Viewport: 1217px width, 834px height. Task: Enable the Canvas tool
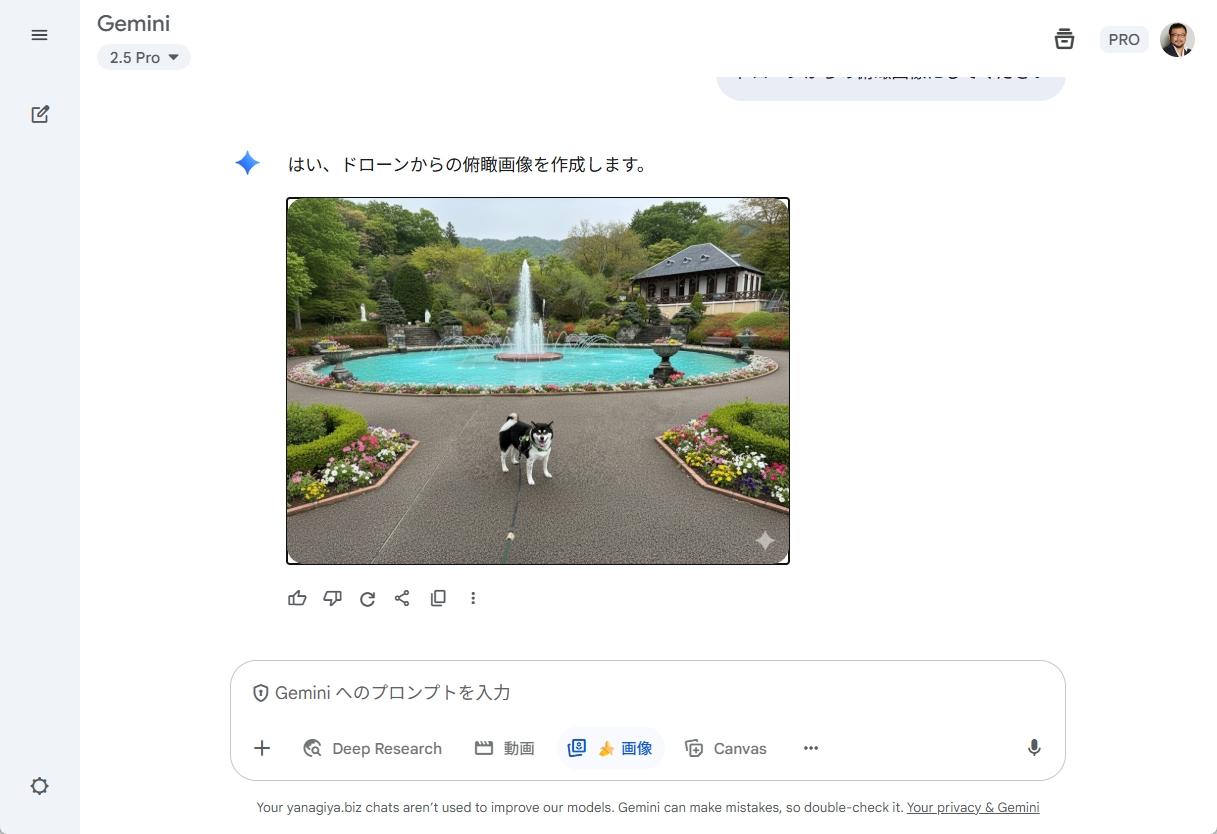point(726,748)
